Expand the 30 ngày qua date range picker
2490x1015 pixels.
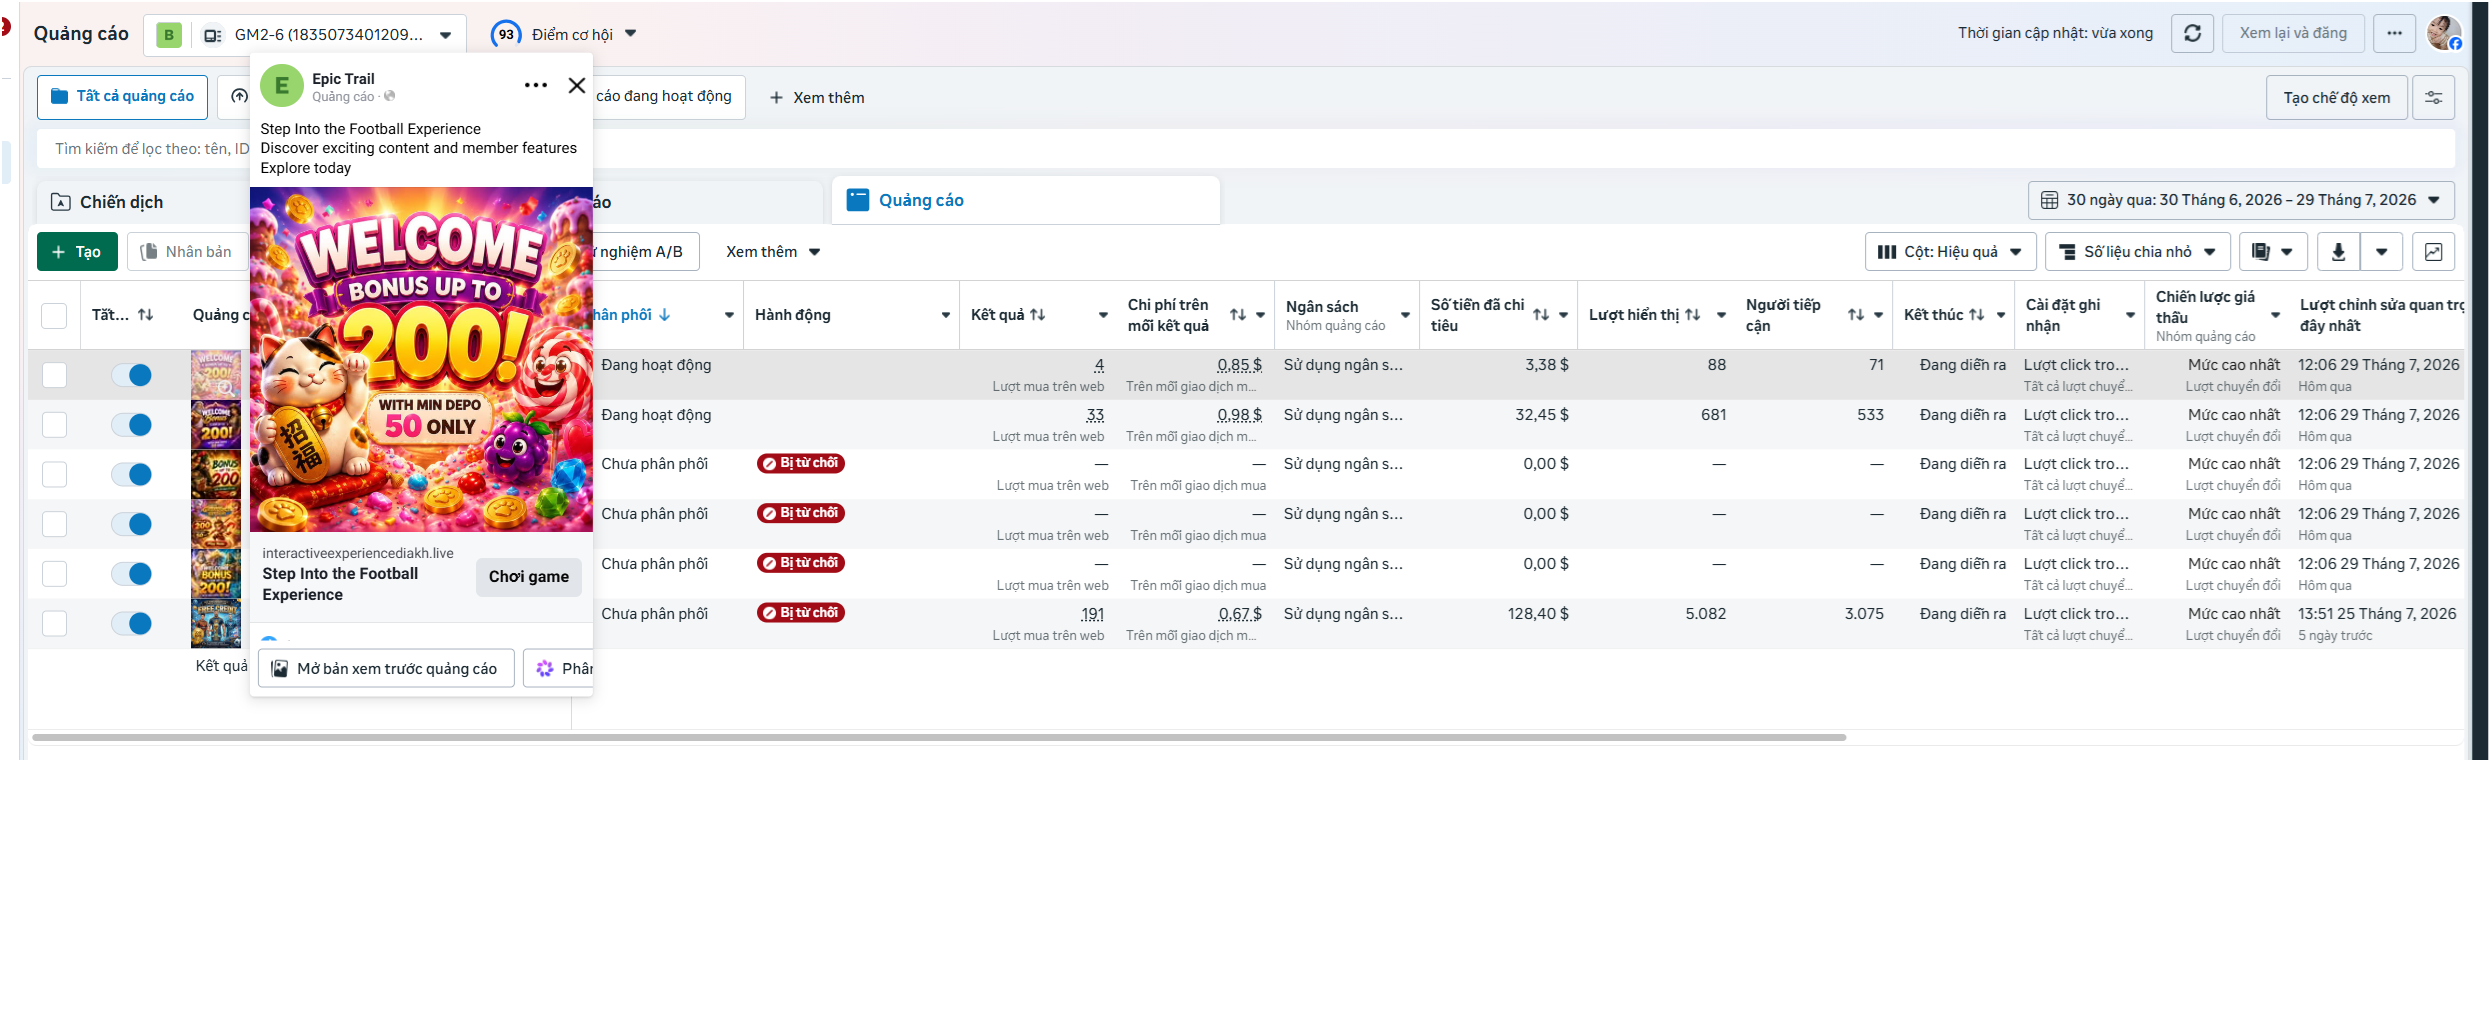point(2241,200)
